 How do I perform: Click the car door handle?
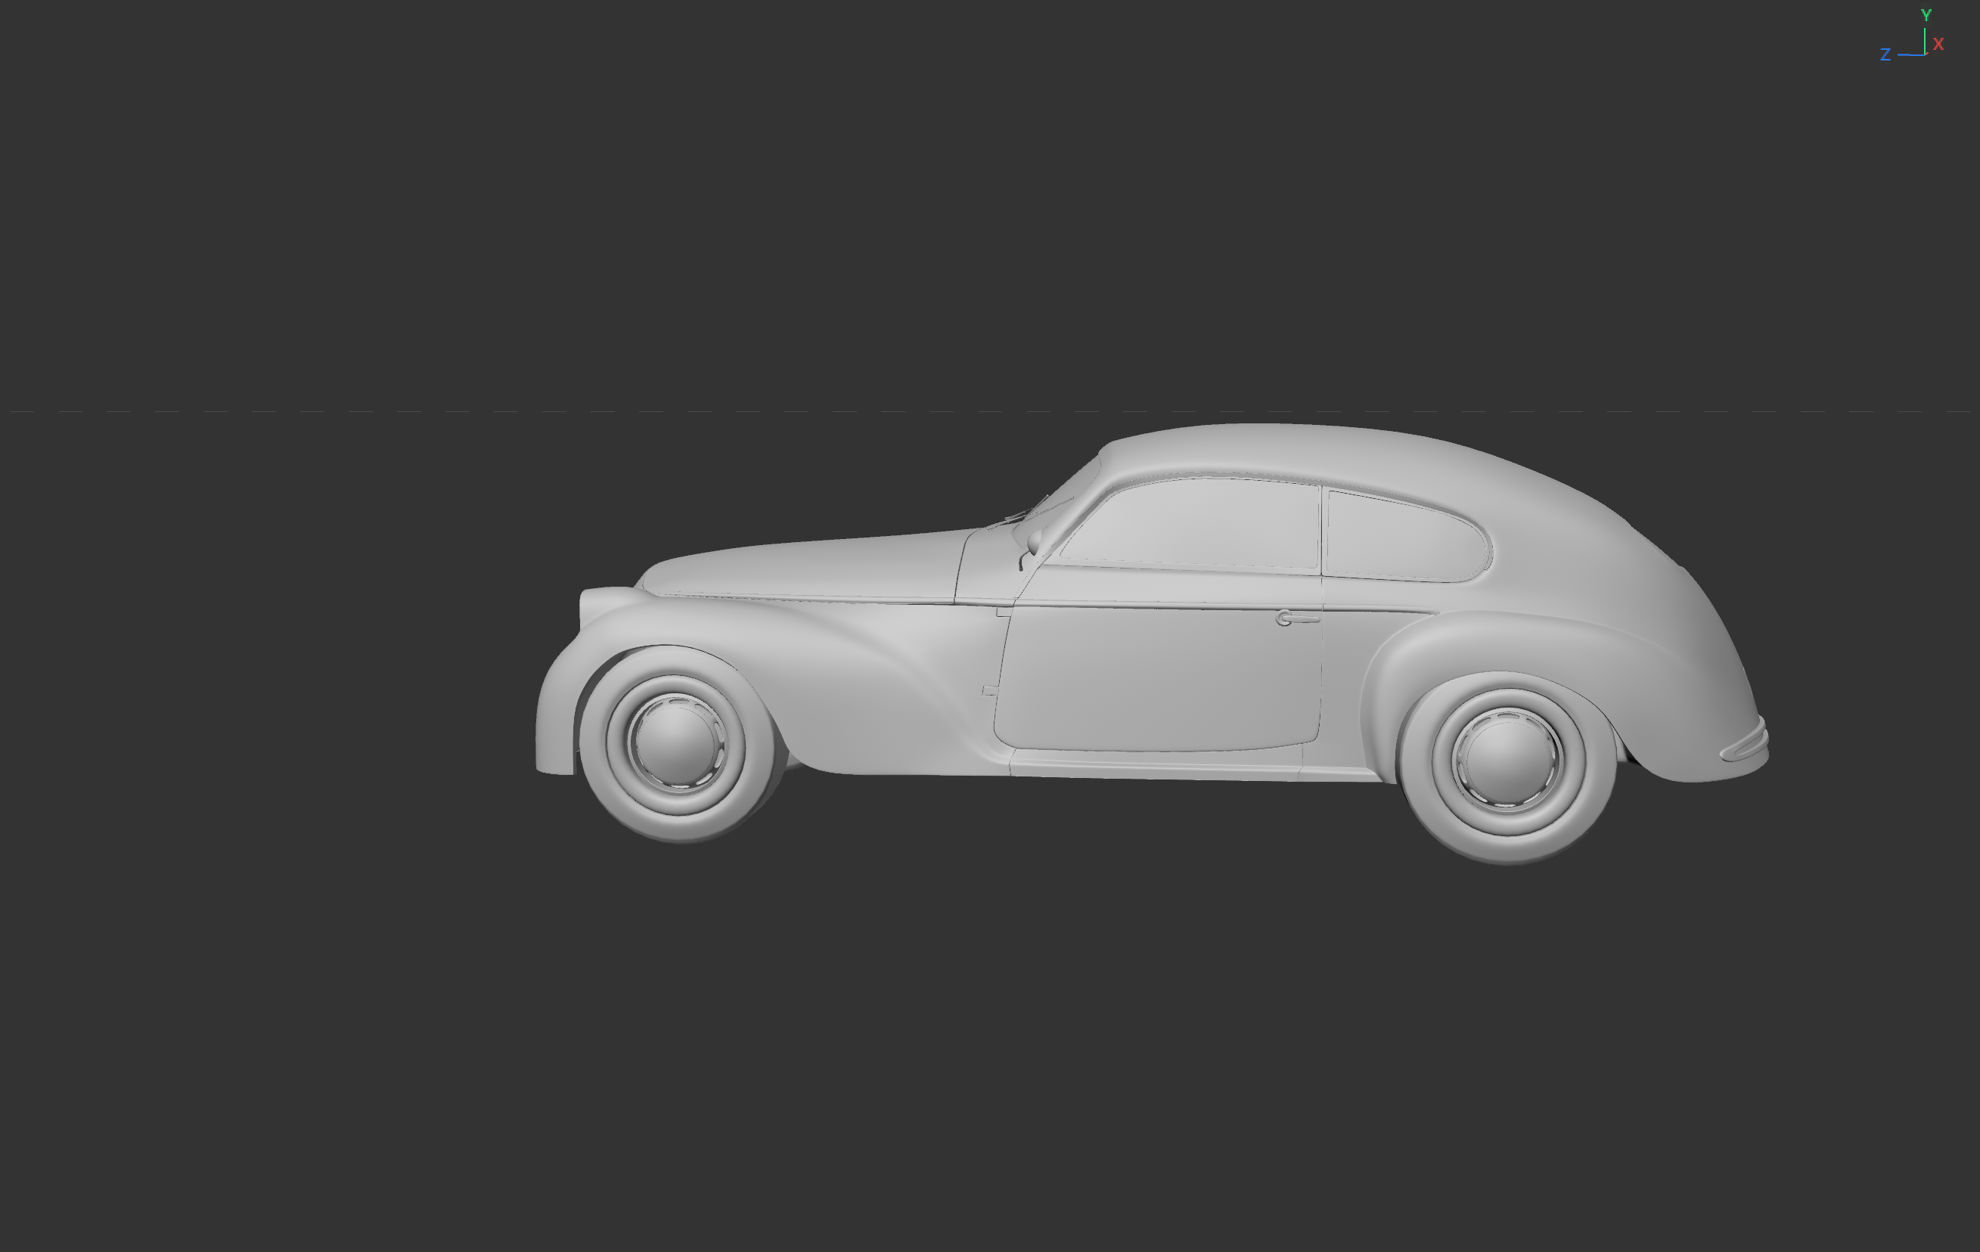1297,619
